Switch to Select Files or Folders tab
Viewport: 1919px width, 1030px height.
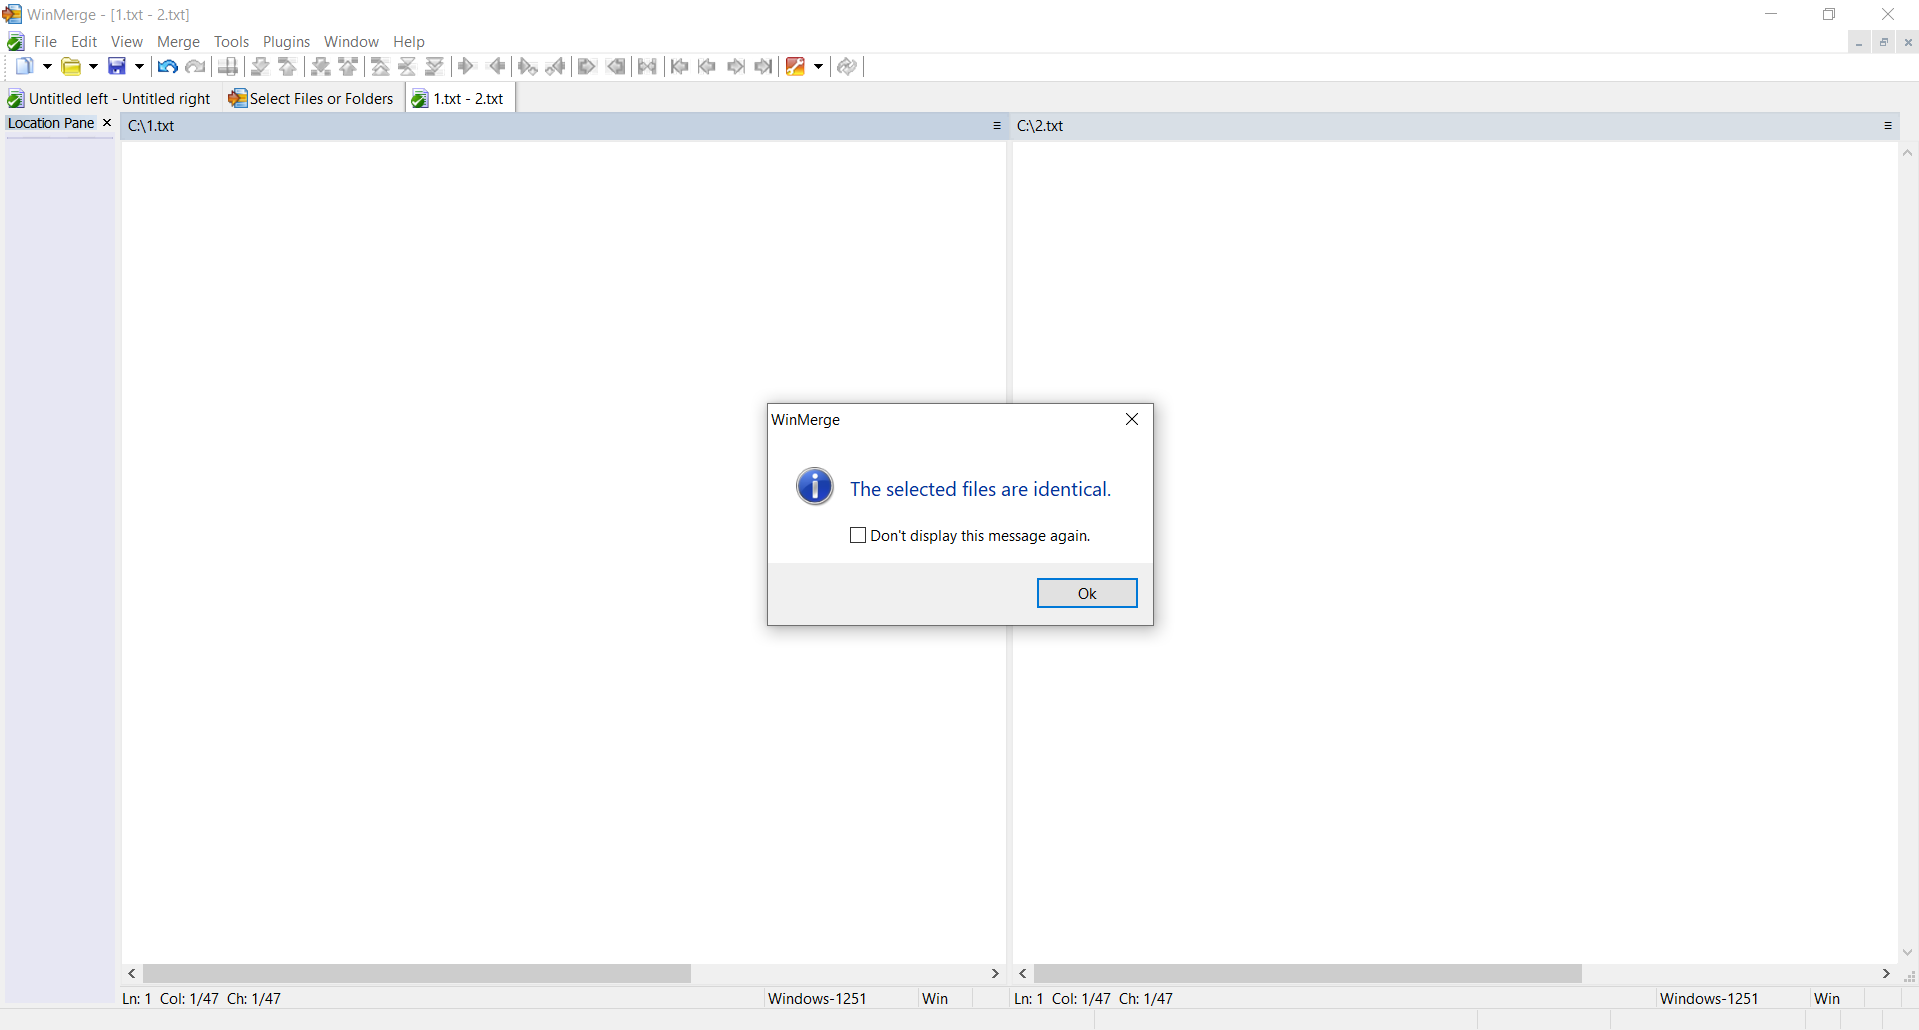pos(311,99)
